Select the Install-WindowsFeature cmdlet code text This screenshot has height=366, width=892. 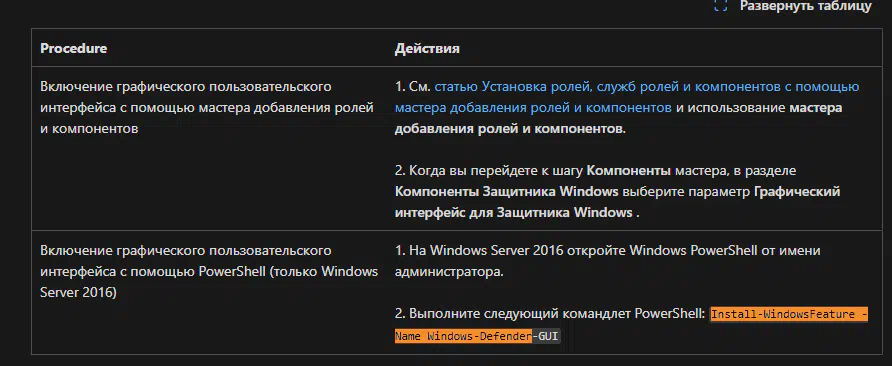(x=631, y=325)
